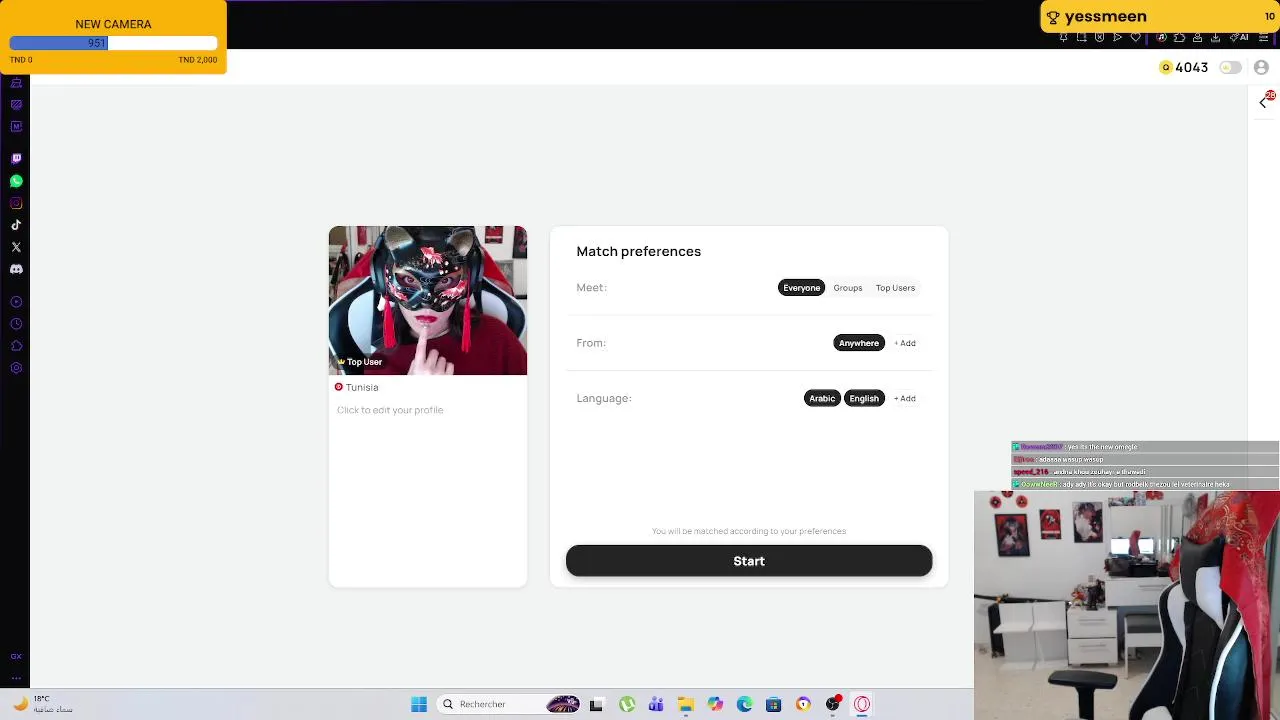Click the snapshot icon in browser toolbar

tap(1081, 37)
